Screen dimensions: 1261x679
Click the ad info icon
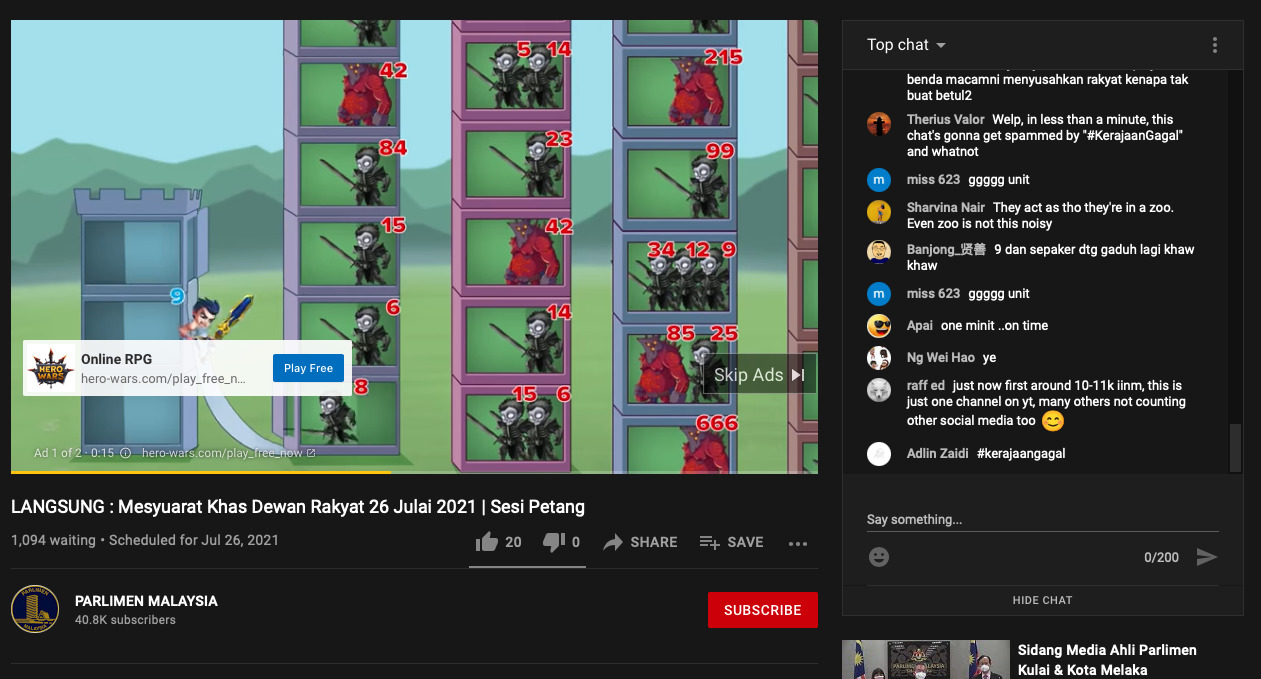(125, 453)
